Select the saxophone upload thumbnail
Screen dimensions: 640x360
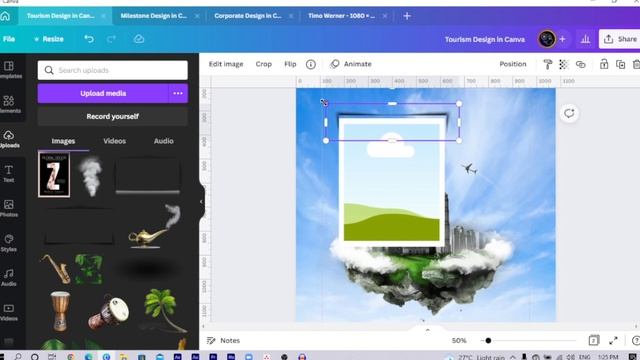click(56, 269)
